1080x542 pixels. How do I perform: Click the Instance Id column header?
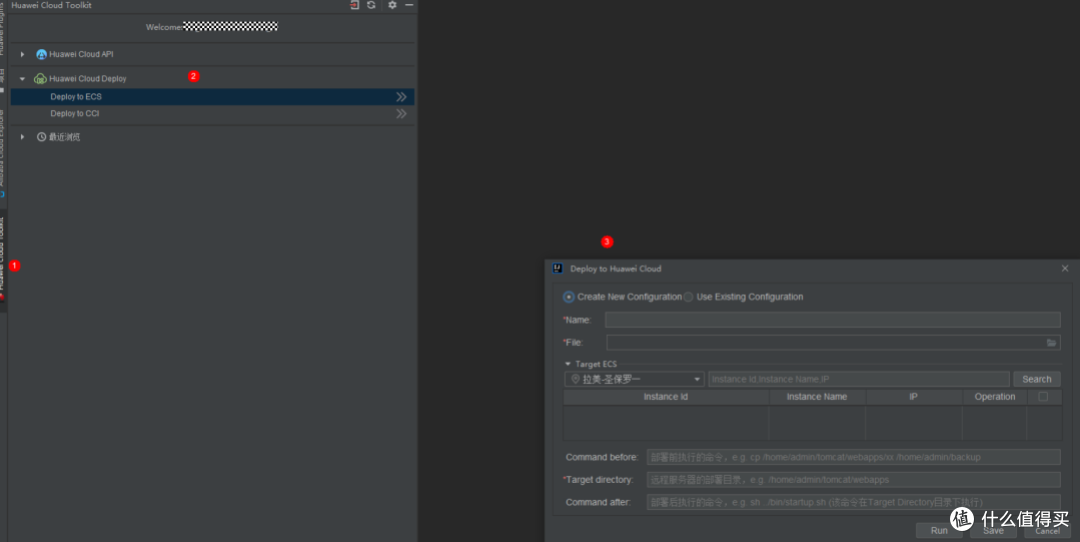click(x=665, y=397)
